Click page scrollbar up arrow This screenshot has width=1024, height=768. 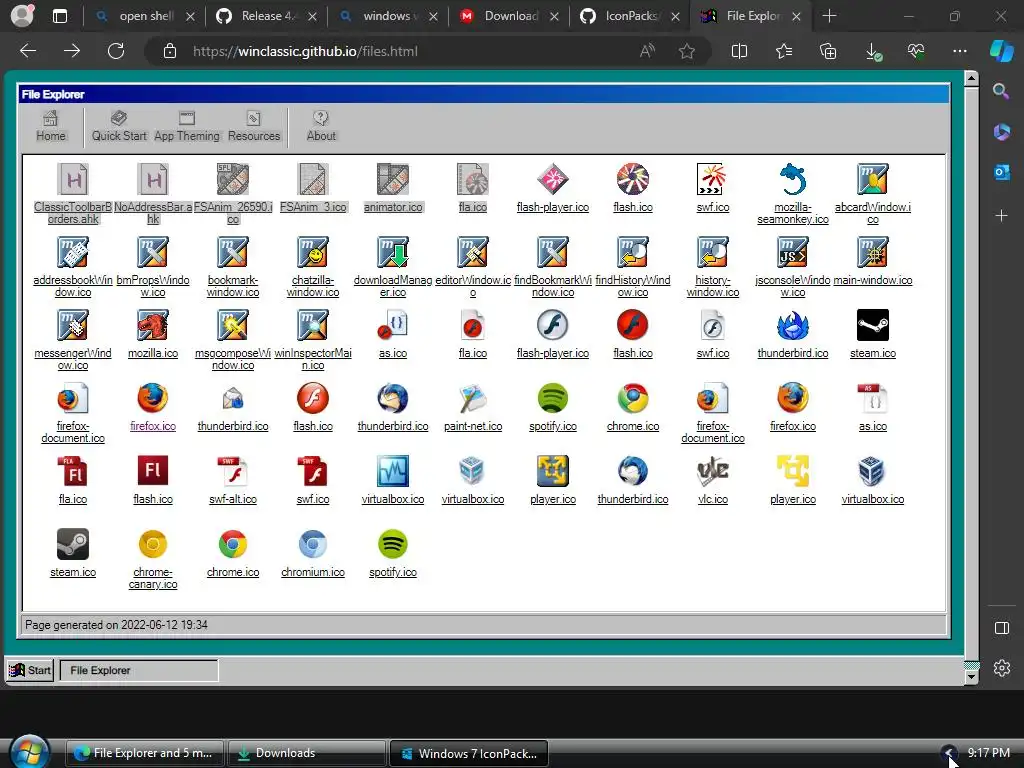coord(971,78)
